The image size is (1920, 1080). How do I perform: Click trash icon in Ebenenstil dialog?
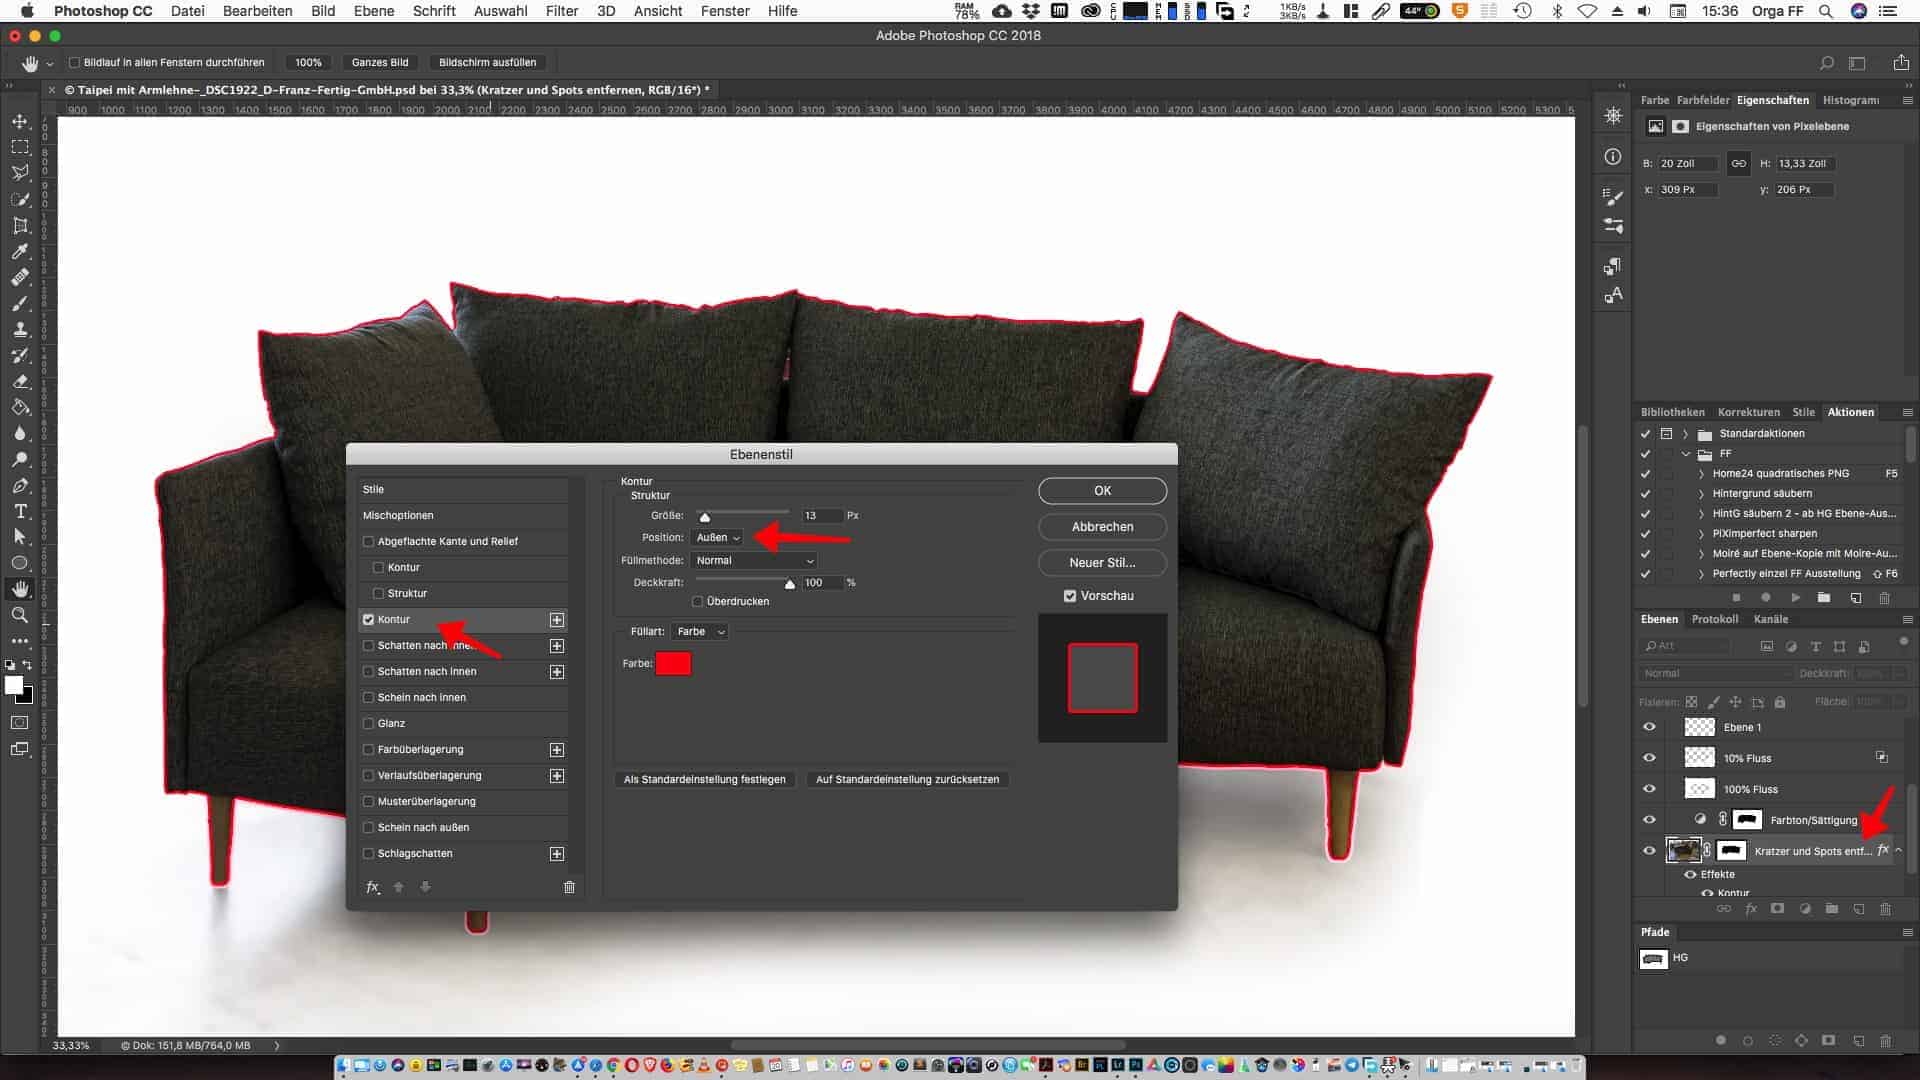click(x=569, y=887)
